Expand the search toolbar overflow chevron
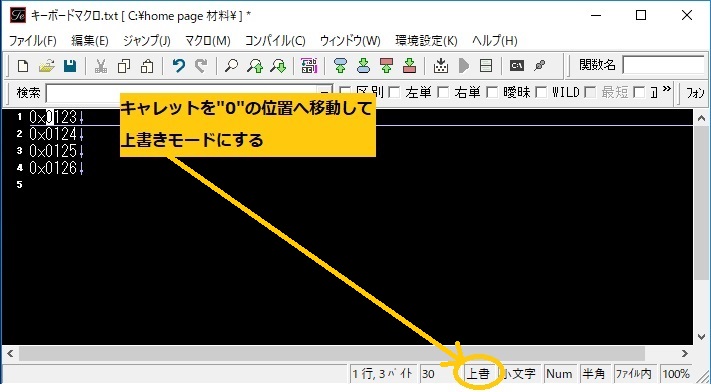Screen dimensions: 711x392 666,88
